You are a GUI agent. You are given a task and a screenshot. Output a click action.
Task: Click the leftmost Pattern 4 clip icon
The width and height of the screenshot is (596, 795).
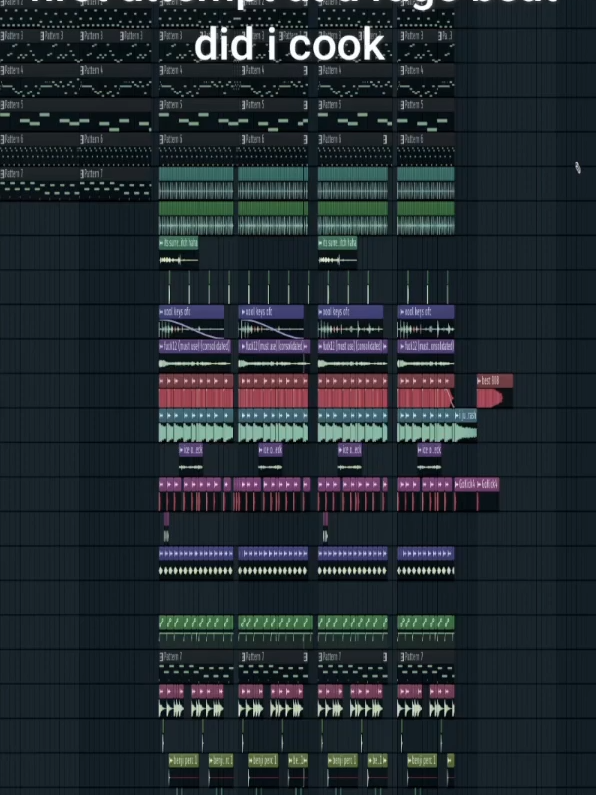[x=3, y=70]
